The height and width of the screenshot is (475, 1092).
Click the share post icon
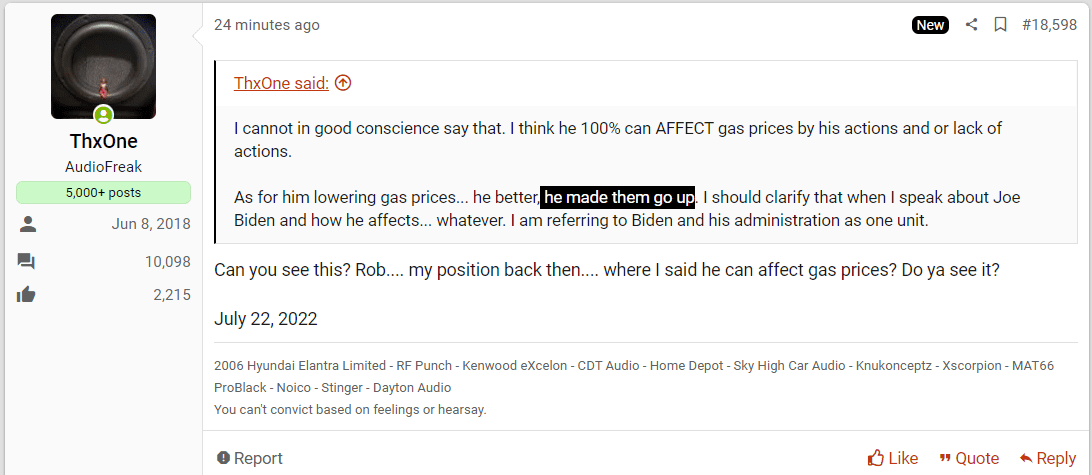click(x=972, y=25)
